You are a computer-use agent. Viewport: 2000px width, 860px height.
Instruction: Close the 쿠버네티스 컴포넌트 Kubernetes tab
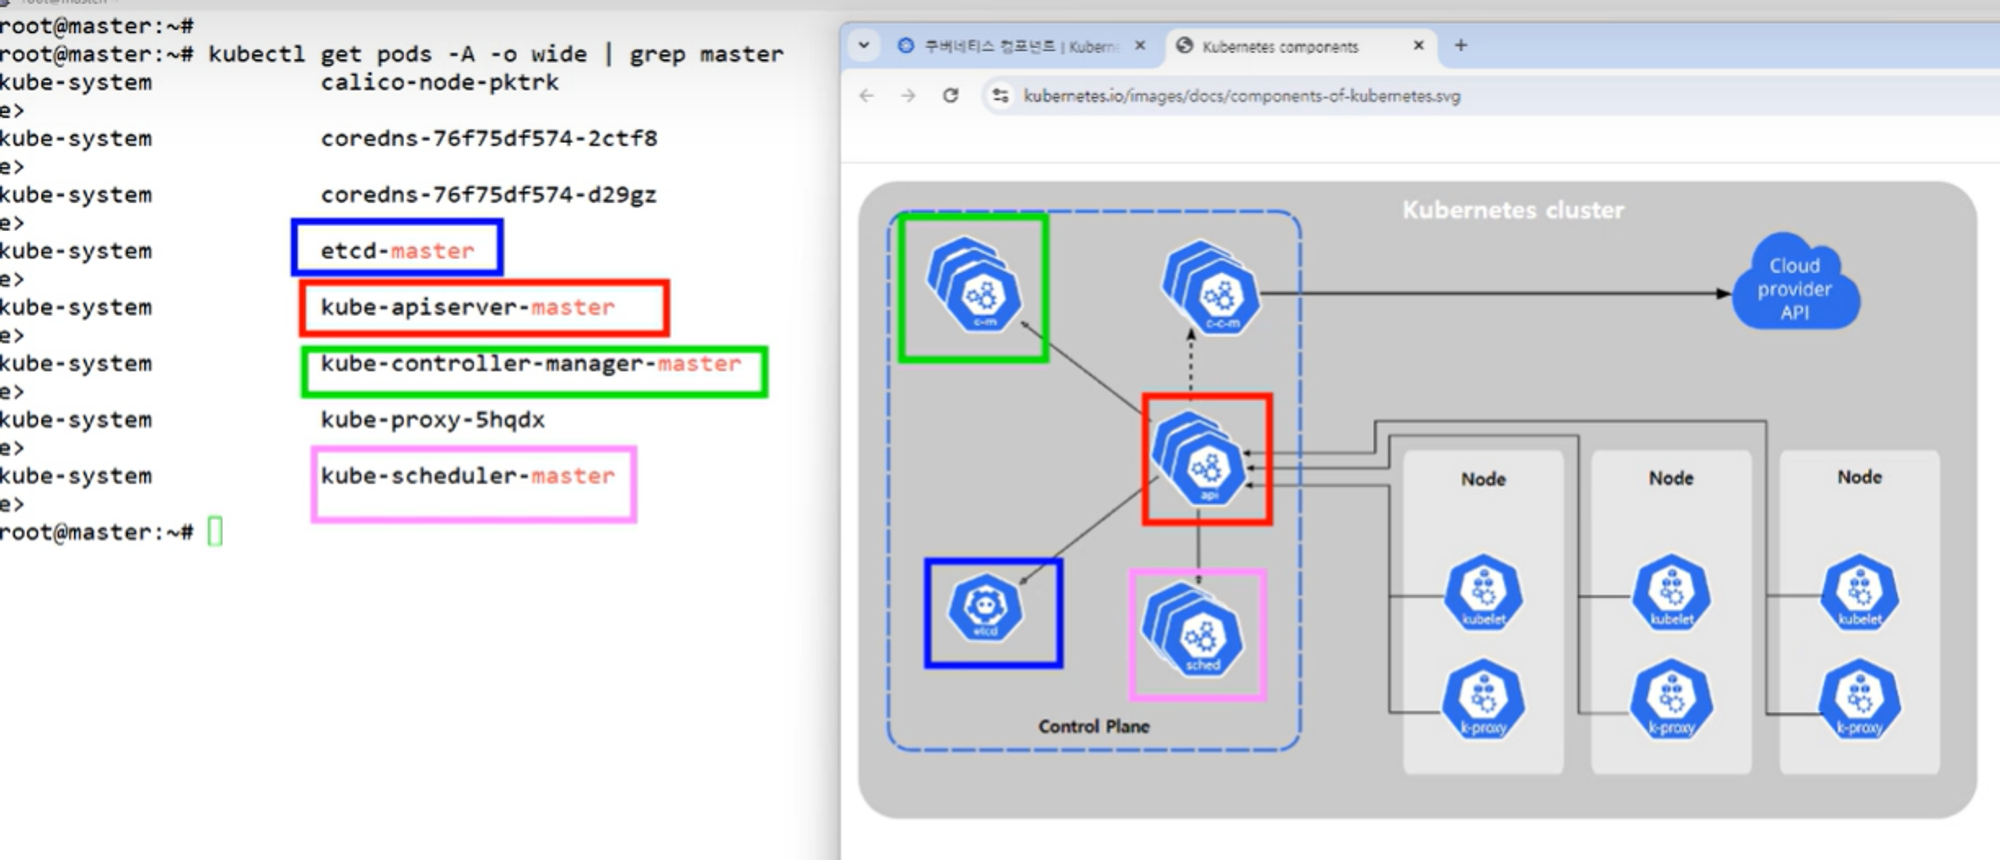[1140, 46]
